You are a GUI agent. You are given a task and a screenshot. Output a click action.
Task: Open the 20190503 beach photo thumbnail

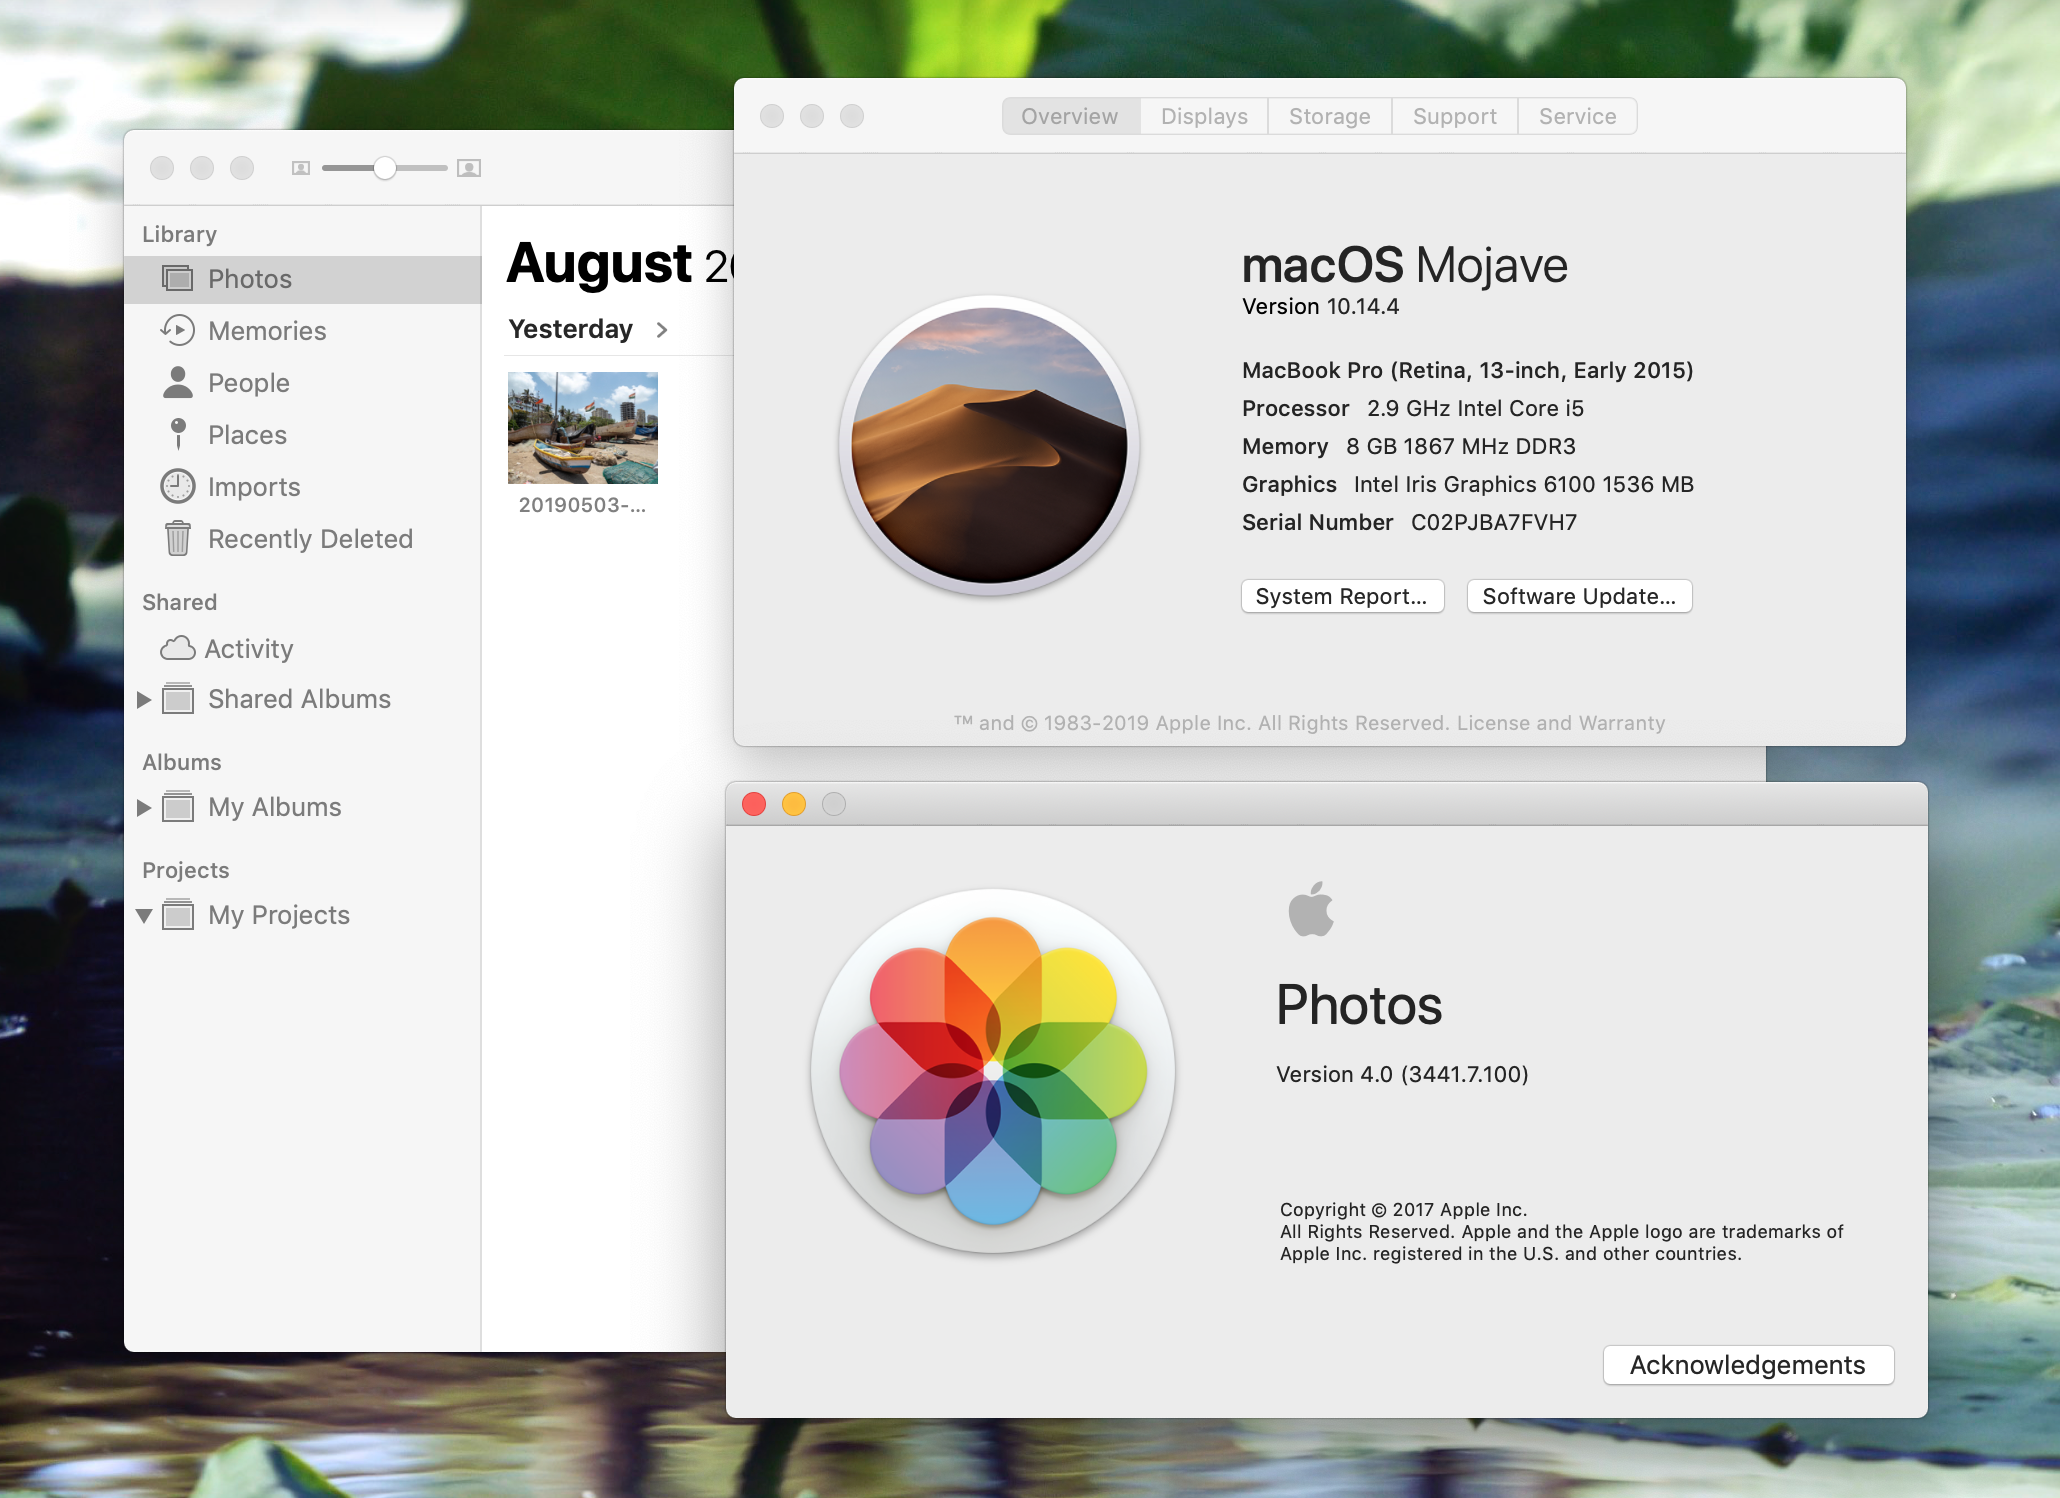(x=582, y=428)
